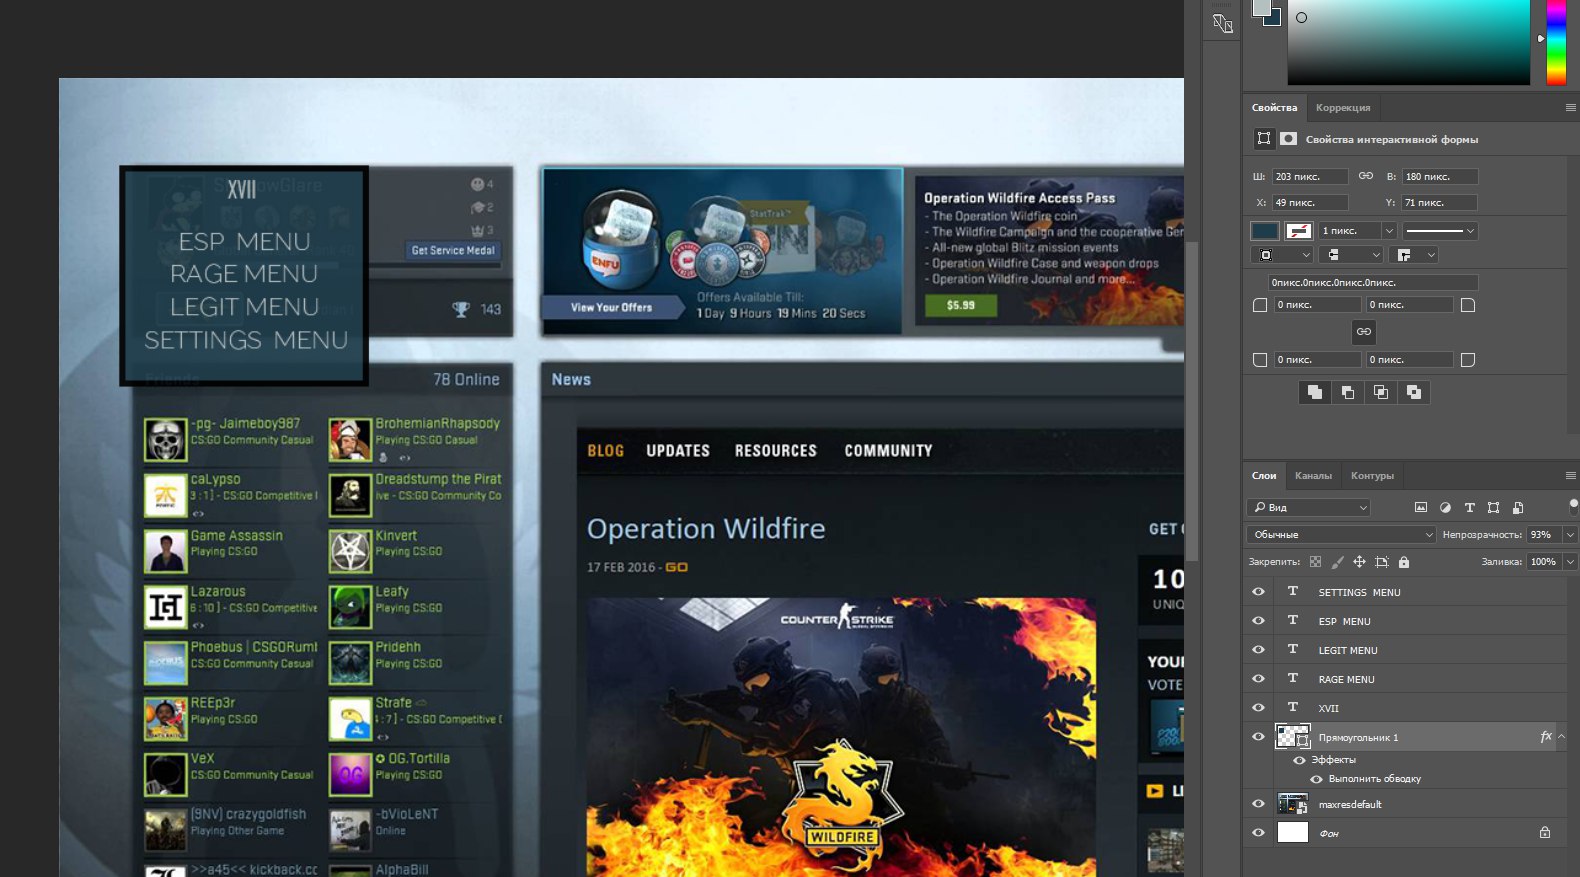Filter layers by adjustment layers icon
Screen dimensions: 1580x877
[x=1445, y=507]
